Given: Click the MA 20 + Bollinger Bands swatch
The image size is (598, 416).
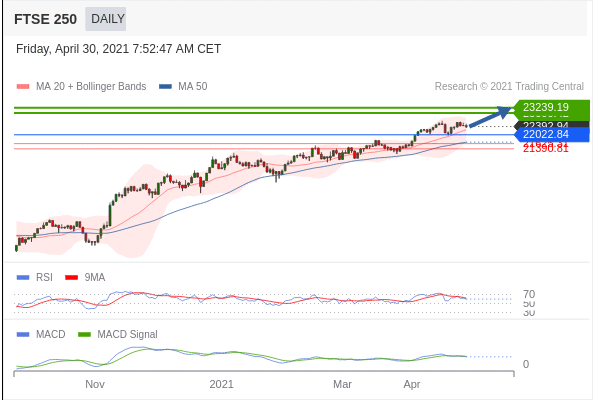Looking at the screenshot, I should coord(23,87).
